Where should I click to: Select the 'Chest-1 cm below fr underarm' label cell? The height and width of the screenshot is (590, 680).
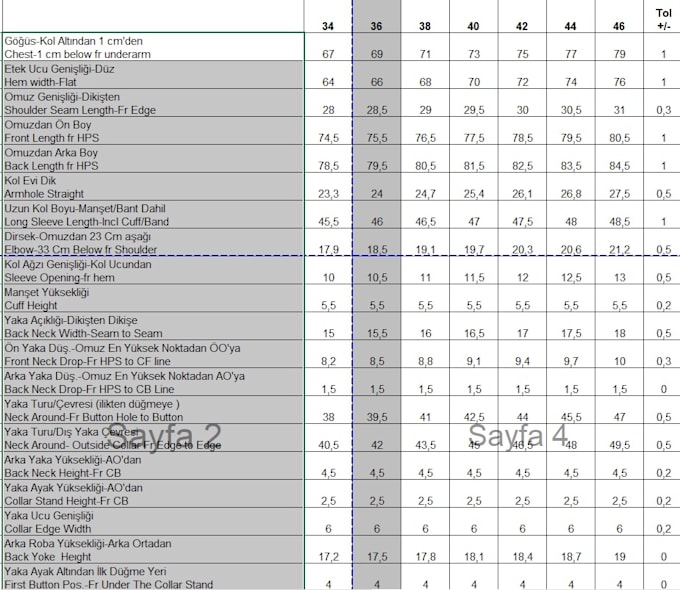[153, 47]
